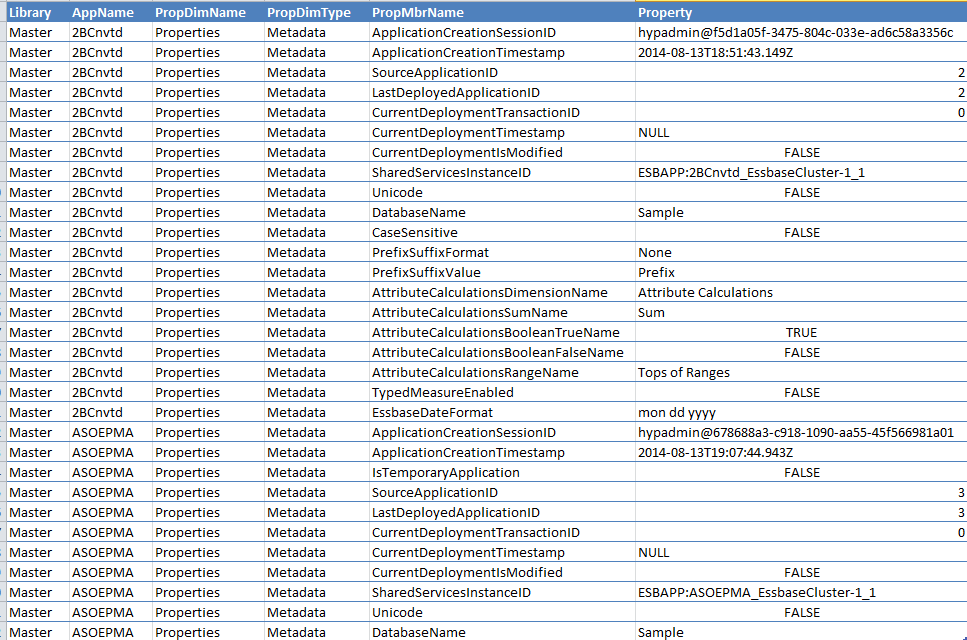
Task: Select Master cell in ApplicationCreationSessionID 2BCnvtd row
Action: click(37, 33)
